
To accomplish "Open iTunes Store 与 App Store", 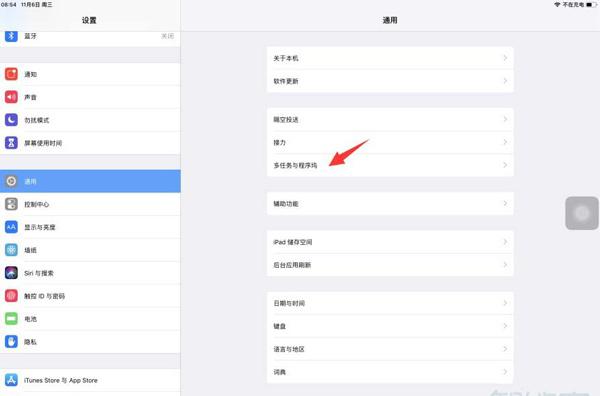I will [90, 380].
